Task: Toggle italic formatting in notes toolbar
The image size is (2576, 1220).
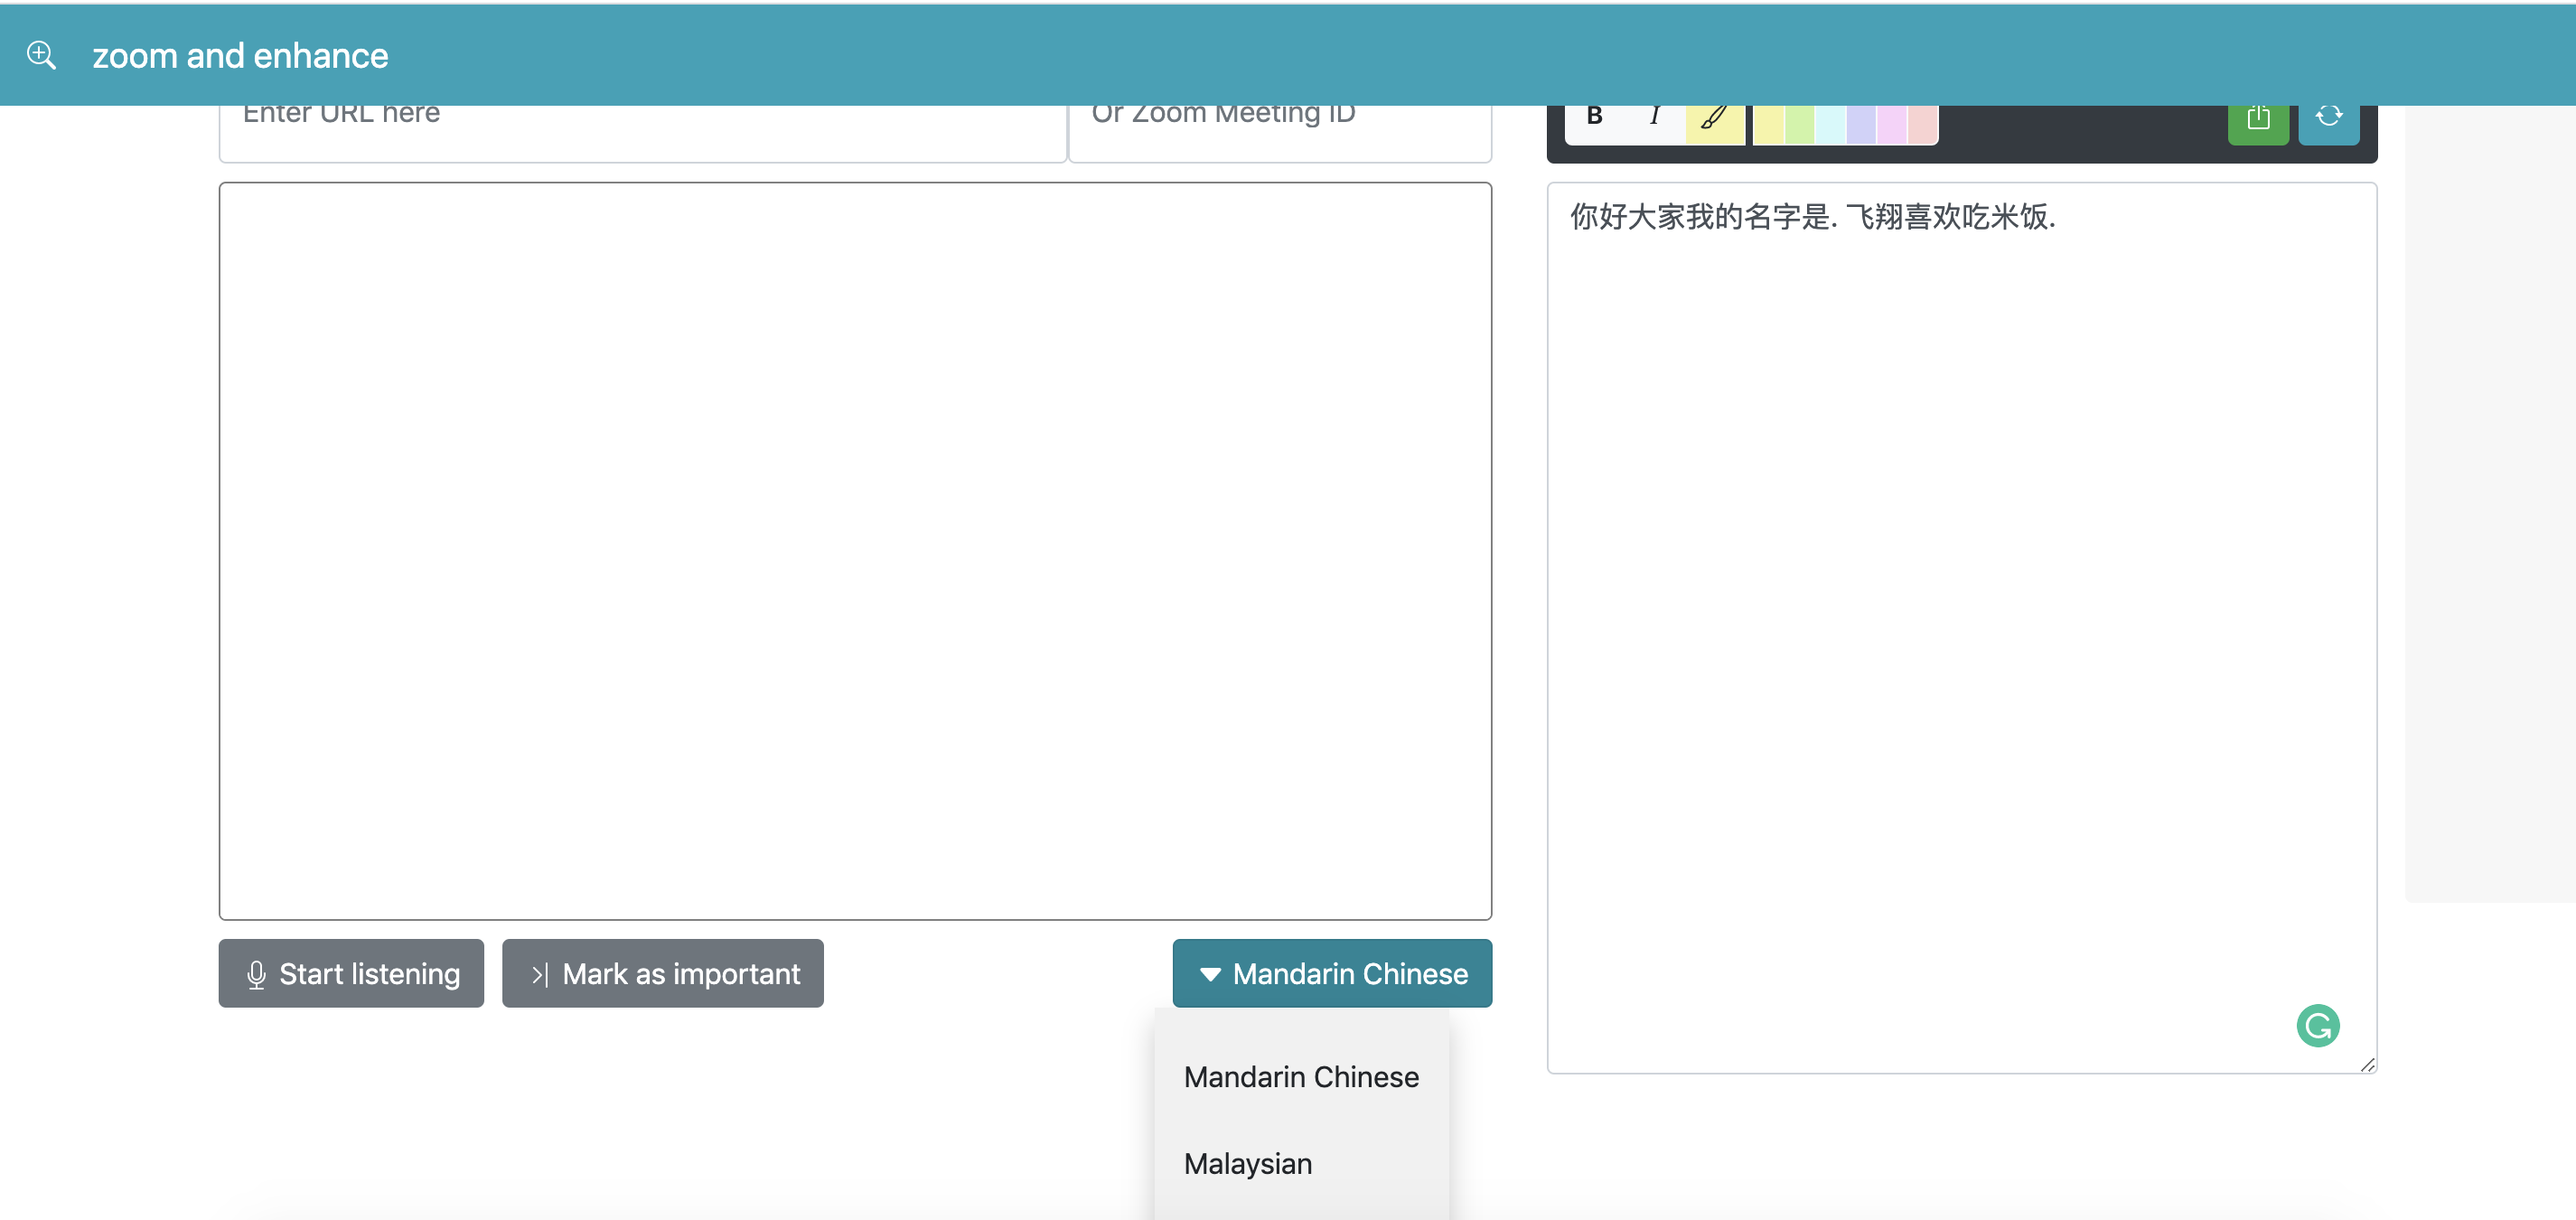Action: coord(1654,117)
